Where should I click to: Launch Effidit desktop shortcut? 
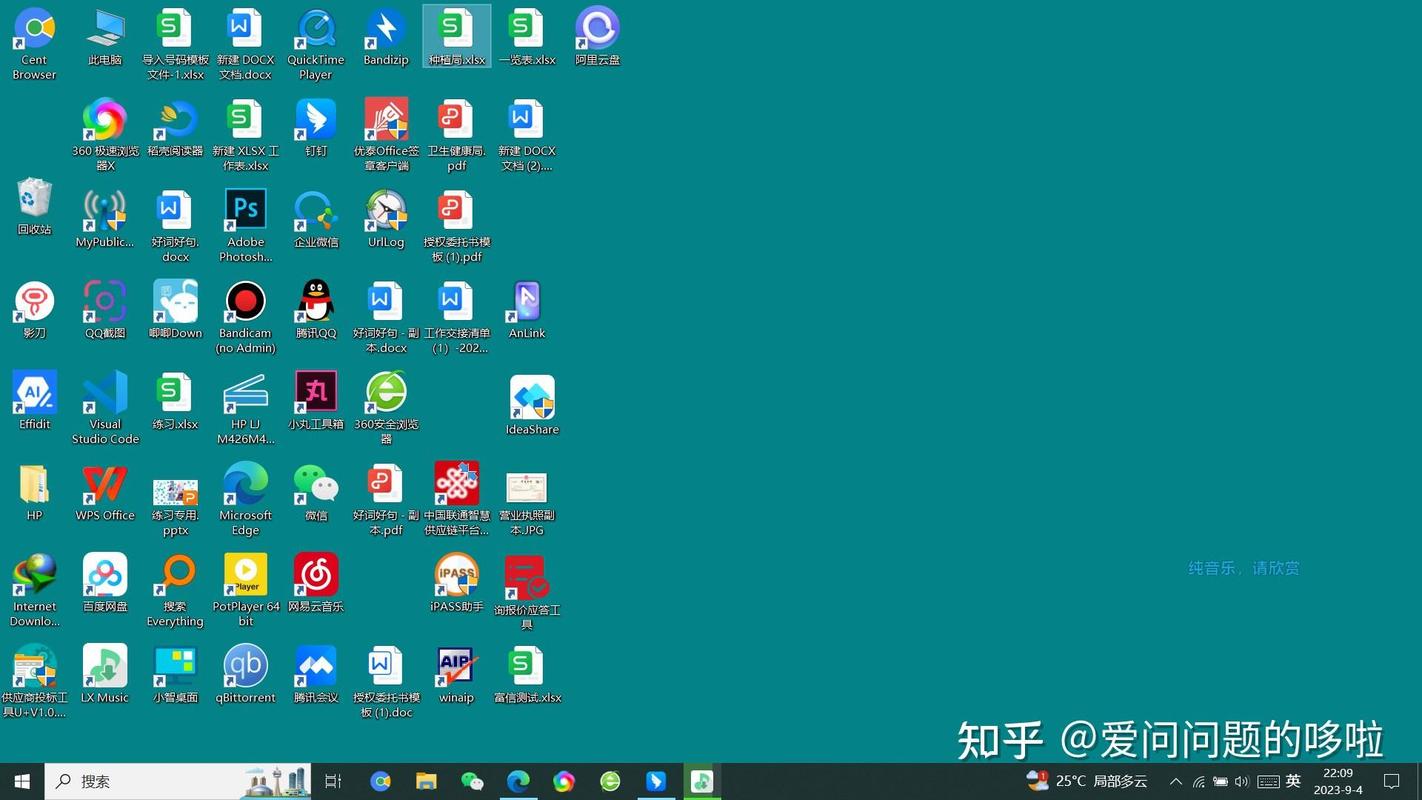[34, 393]
